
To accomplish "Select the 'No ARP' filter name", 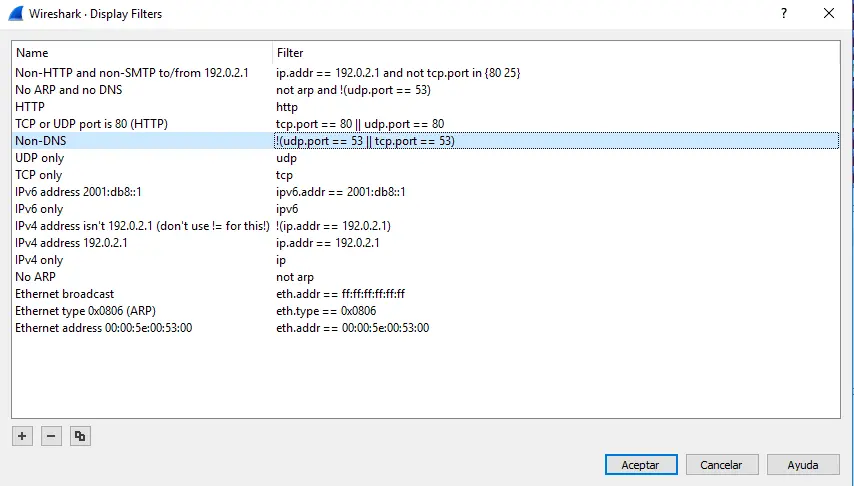I will (35, 277).
